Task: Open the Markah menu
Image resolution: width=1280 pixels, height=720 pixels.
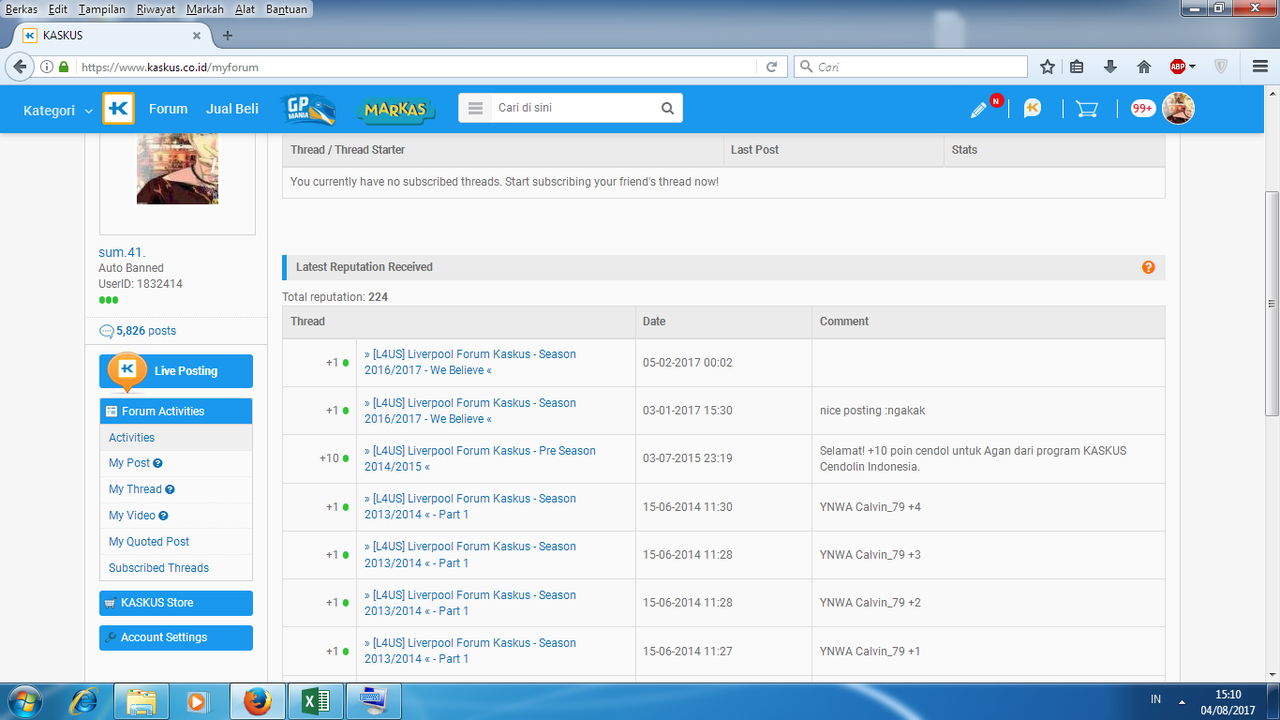Action: (x=205, y=9)
